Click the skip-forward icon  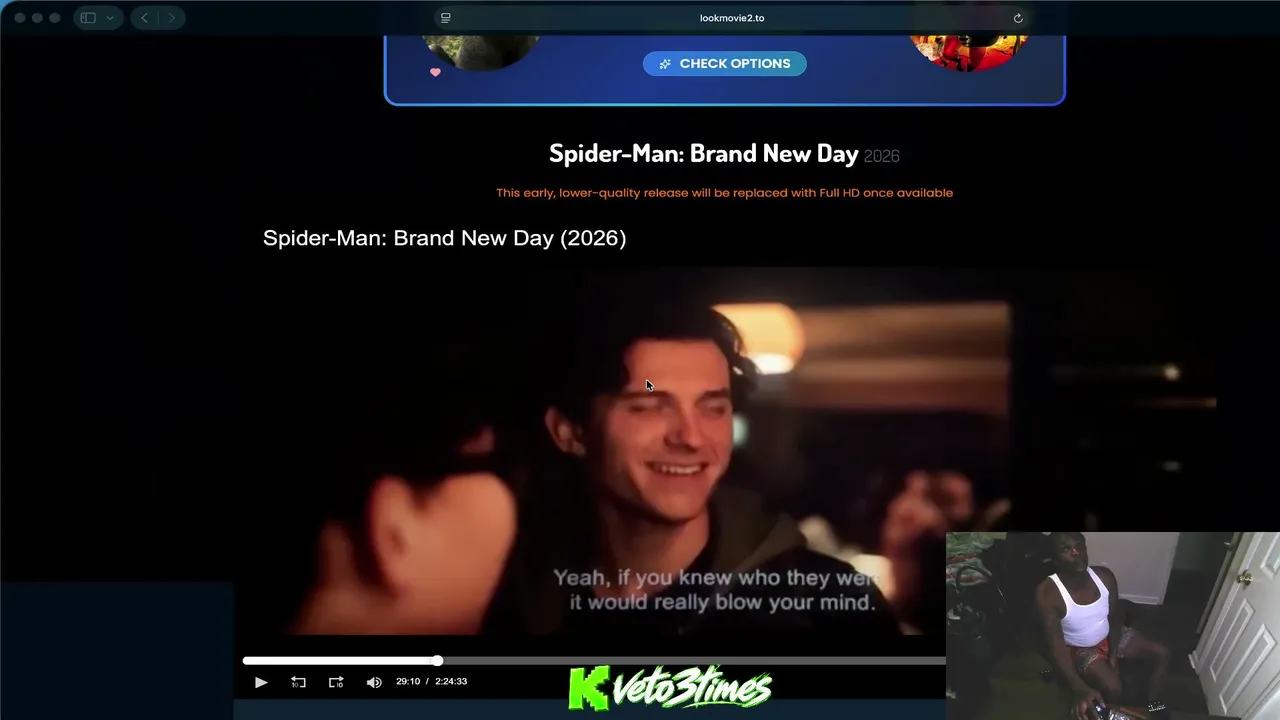point(336,682)
